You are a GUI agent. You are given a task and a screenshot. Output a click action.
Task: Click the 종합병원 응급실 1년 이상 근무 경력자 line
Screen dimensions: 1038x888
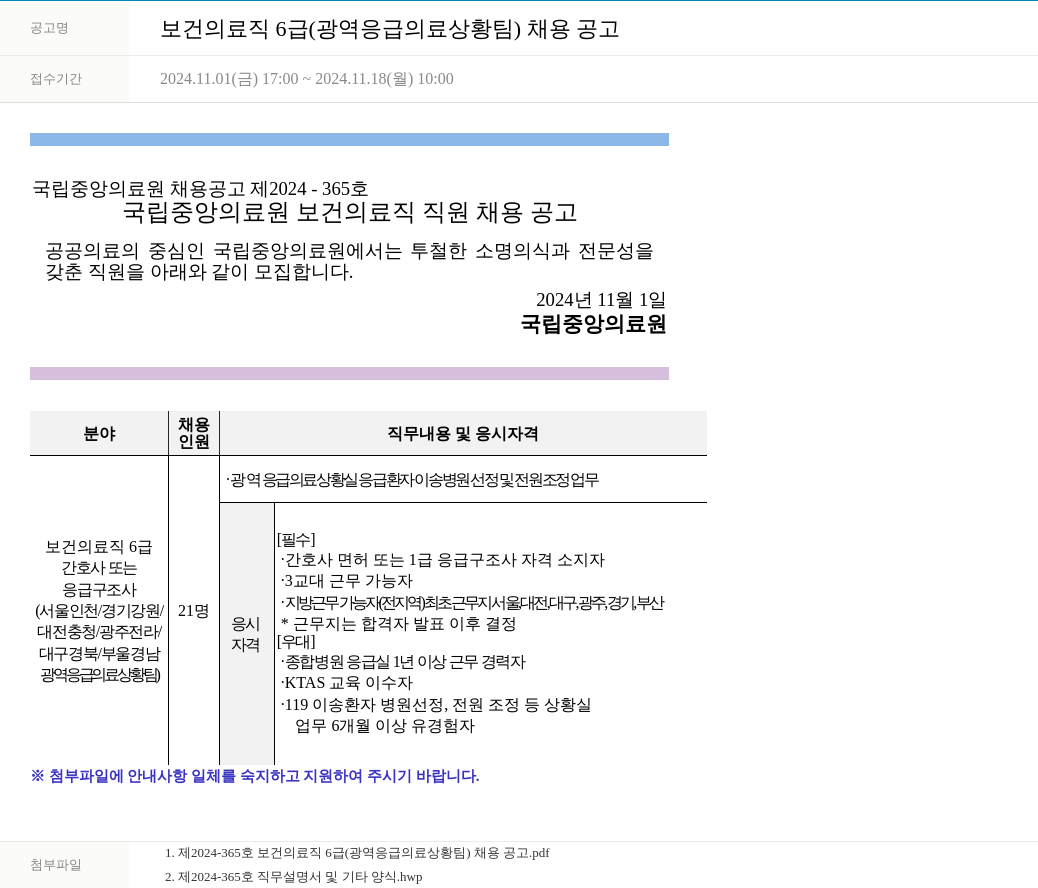pos(402,662)
